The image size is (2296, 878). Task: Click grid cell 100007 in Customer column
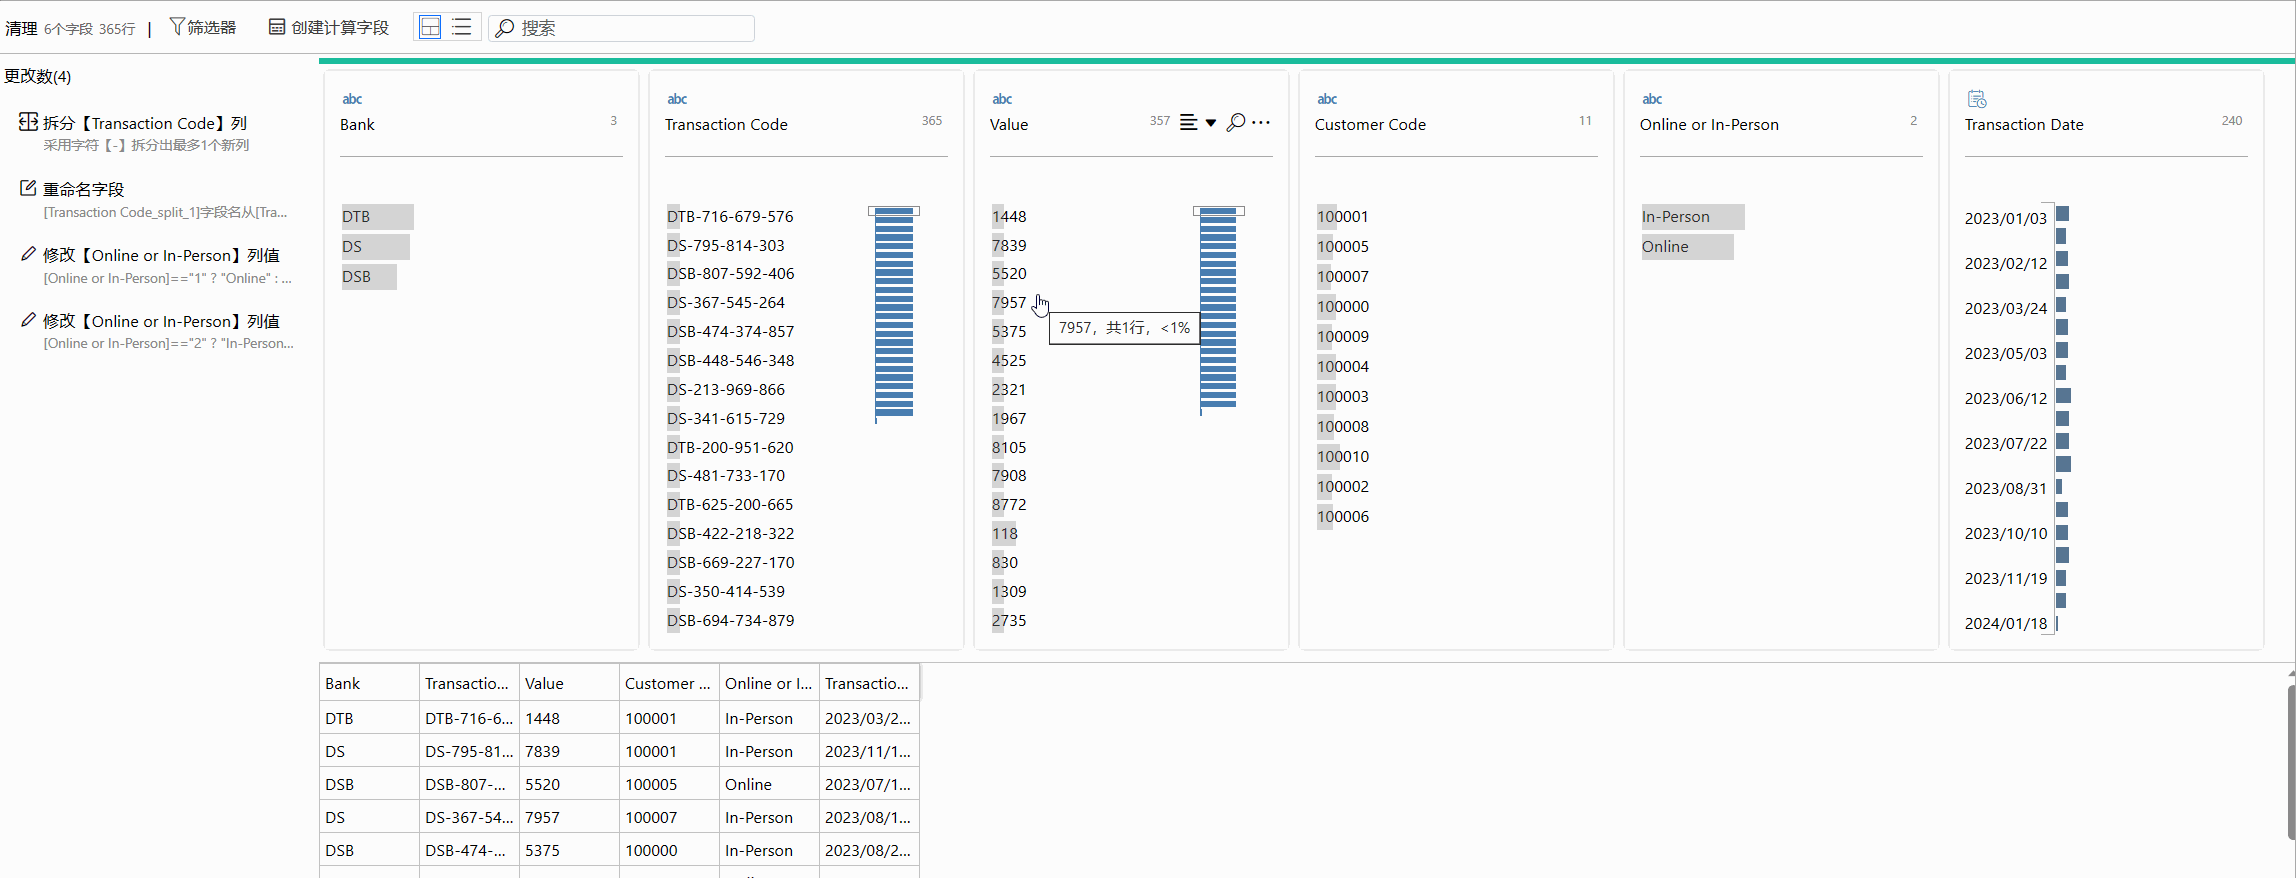point(669,818)
